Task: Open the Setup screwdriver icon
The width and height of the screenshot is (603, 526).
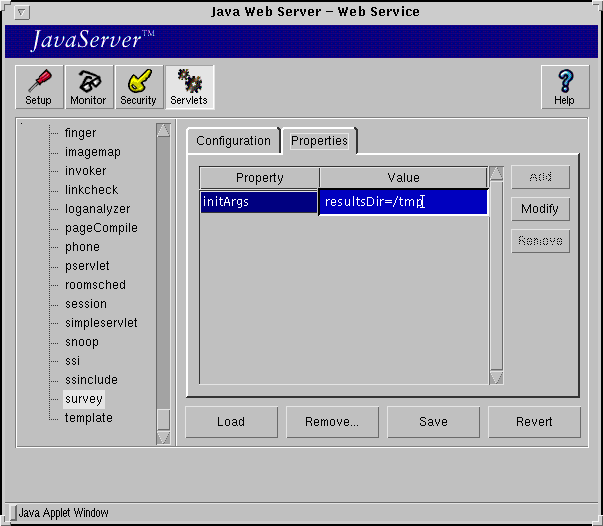Action: click(x=39, y=87)
